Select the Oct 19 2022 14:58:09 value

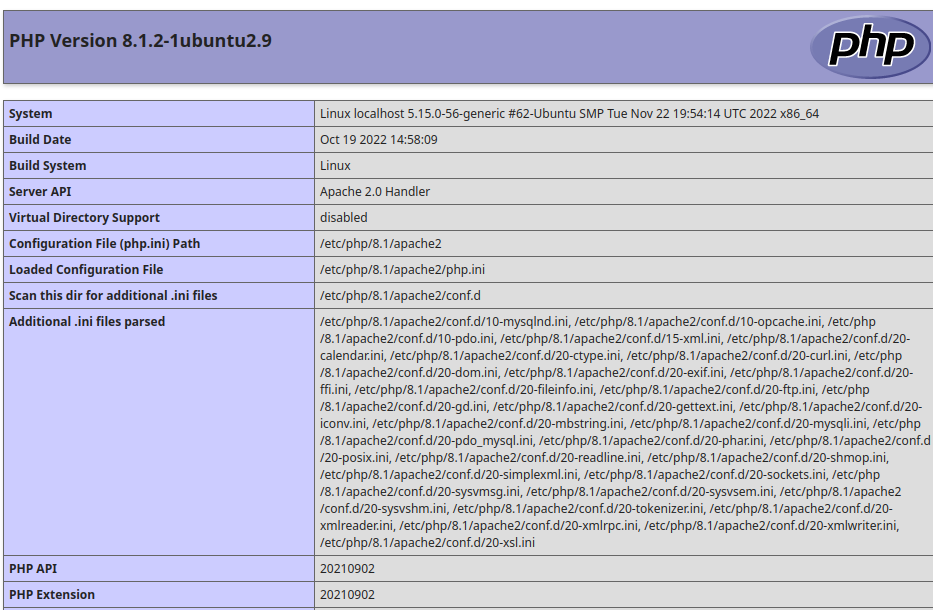[x=378, y=140]
